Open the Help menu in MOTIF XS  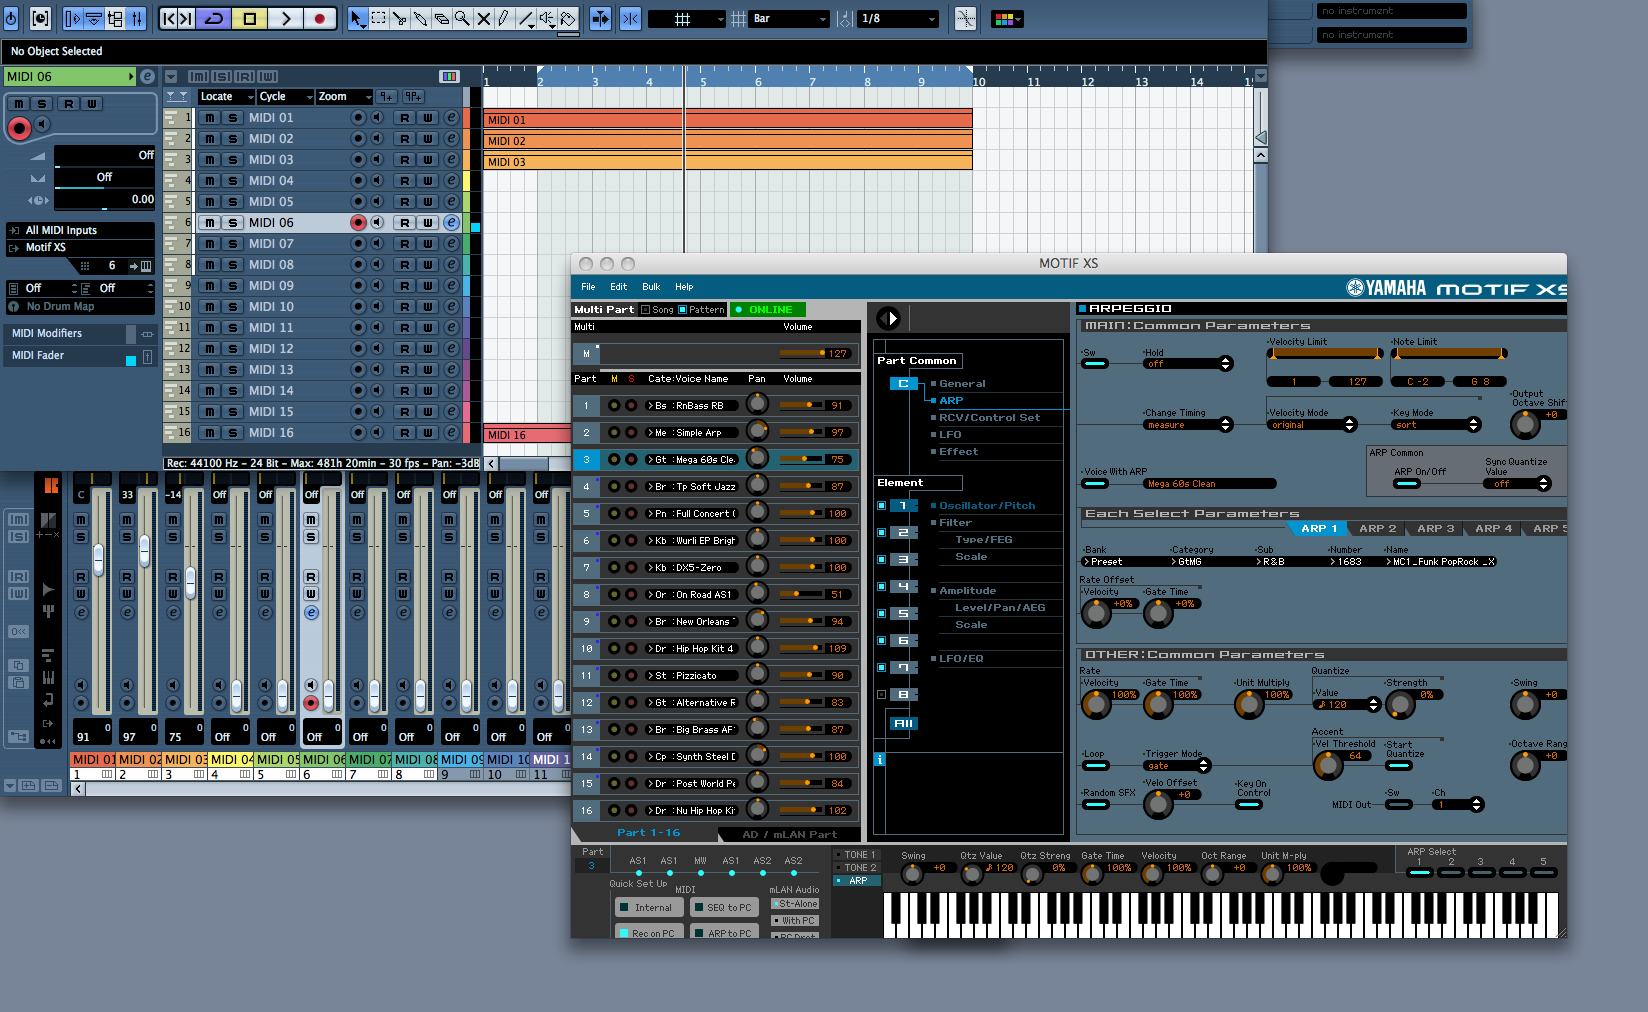(684, 287)
